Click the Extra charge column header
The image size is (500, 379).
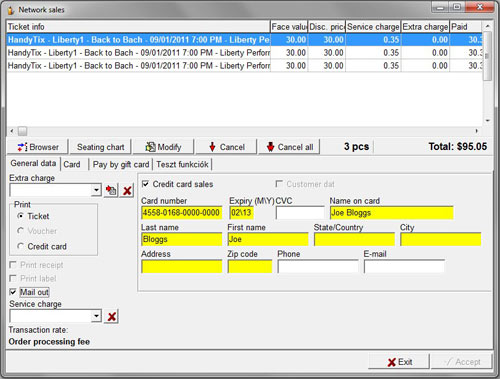(425, 27)
